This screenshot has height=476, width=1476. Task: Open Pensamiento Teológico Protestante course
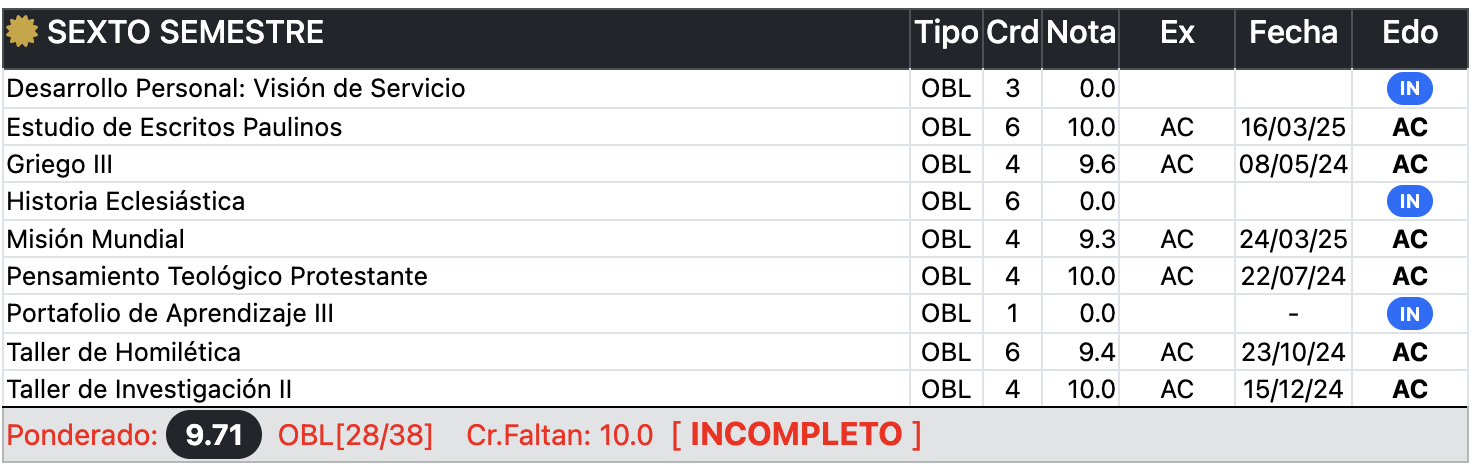pos(217,276)
